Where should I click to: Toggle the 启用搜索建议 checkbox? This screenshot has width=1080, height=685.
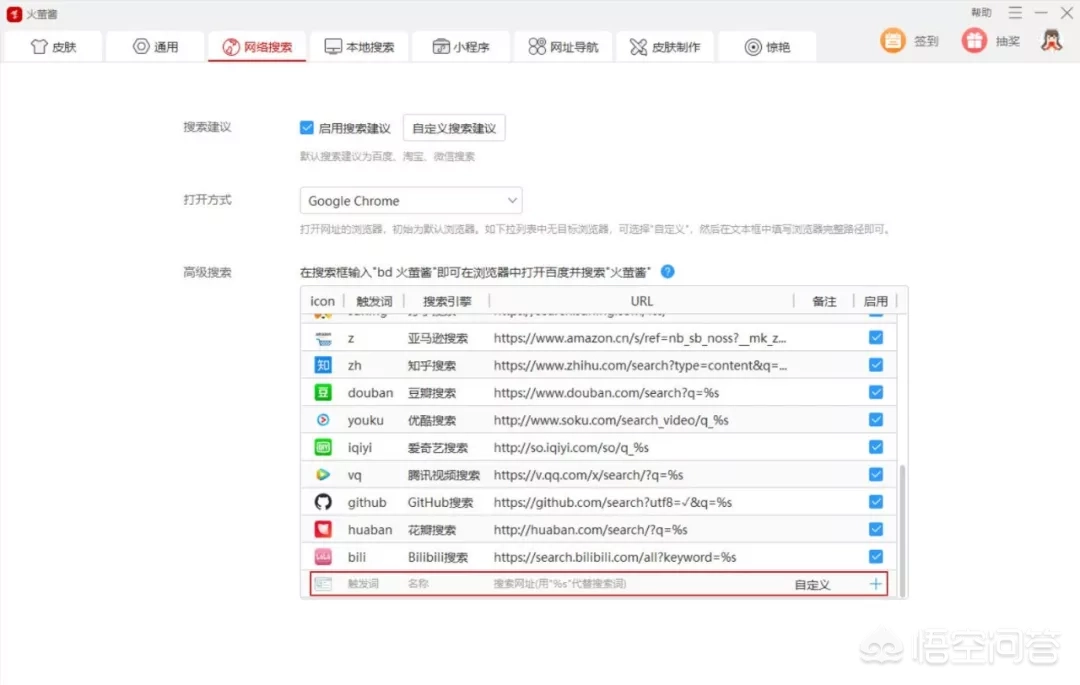(307, 128)
